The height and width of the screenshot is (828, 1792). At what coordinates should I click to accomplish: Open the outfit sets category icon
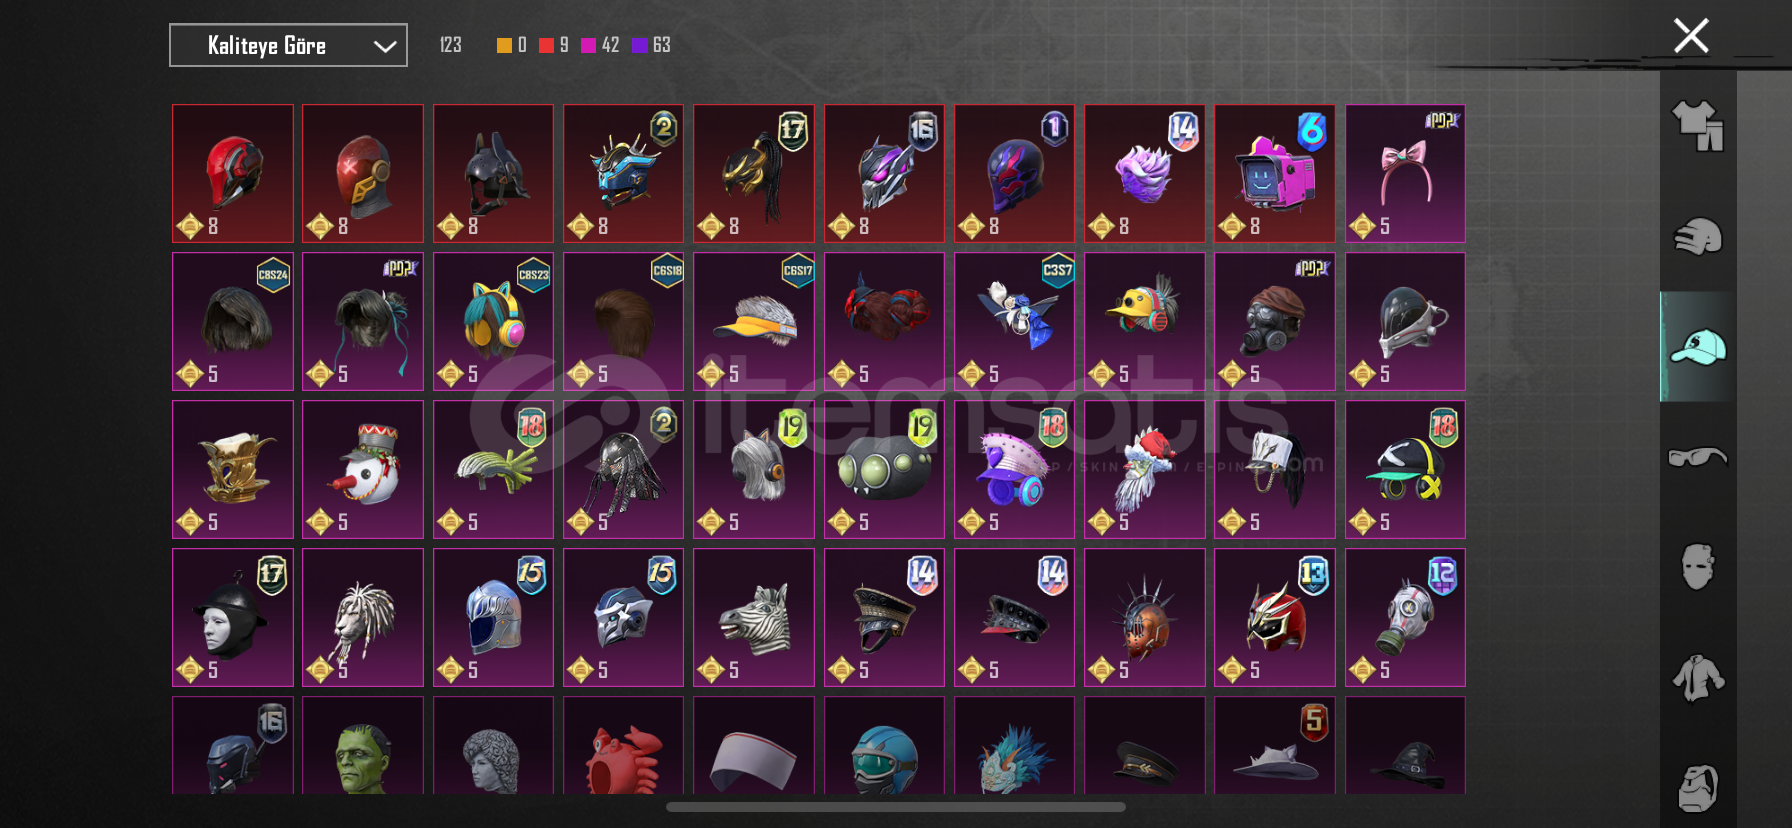(1698, 126)
